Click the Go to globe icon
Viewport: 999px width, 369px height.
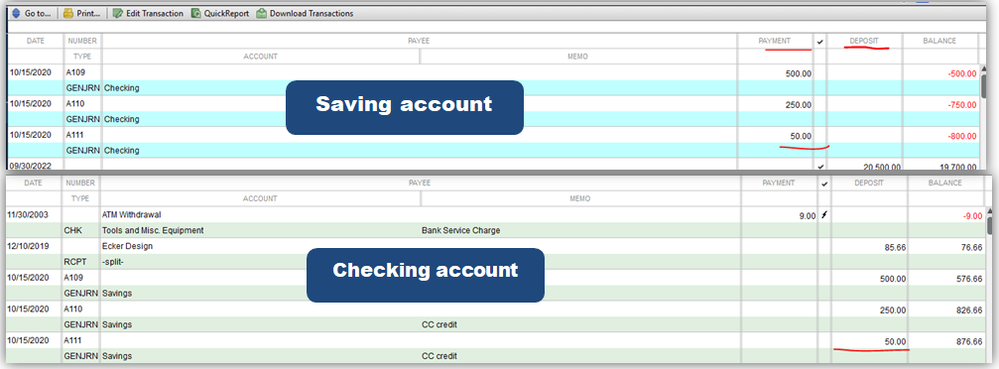pos(16,13)
